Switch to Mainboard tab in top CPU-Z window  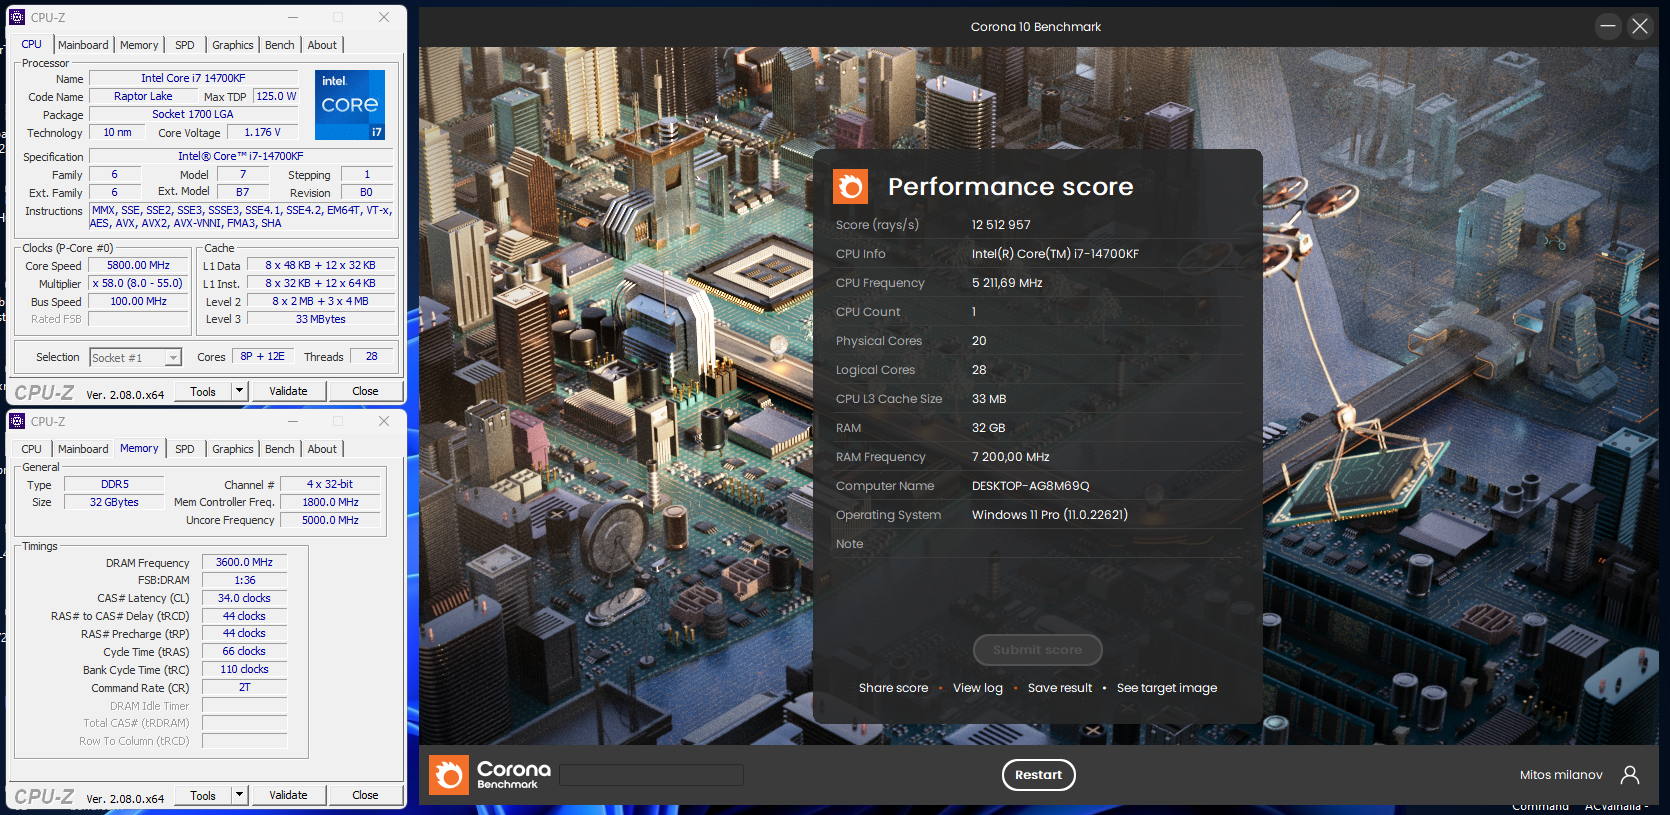click(x=83, y=45)
